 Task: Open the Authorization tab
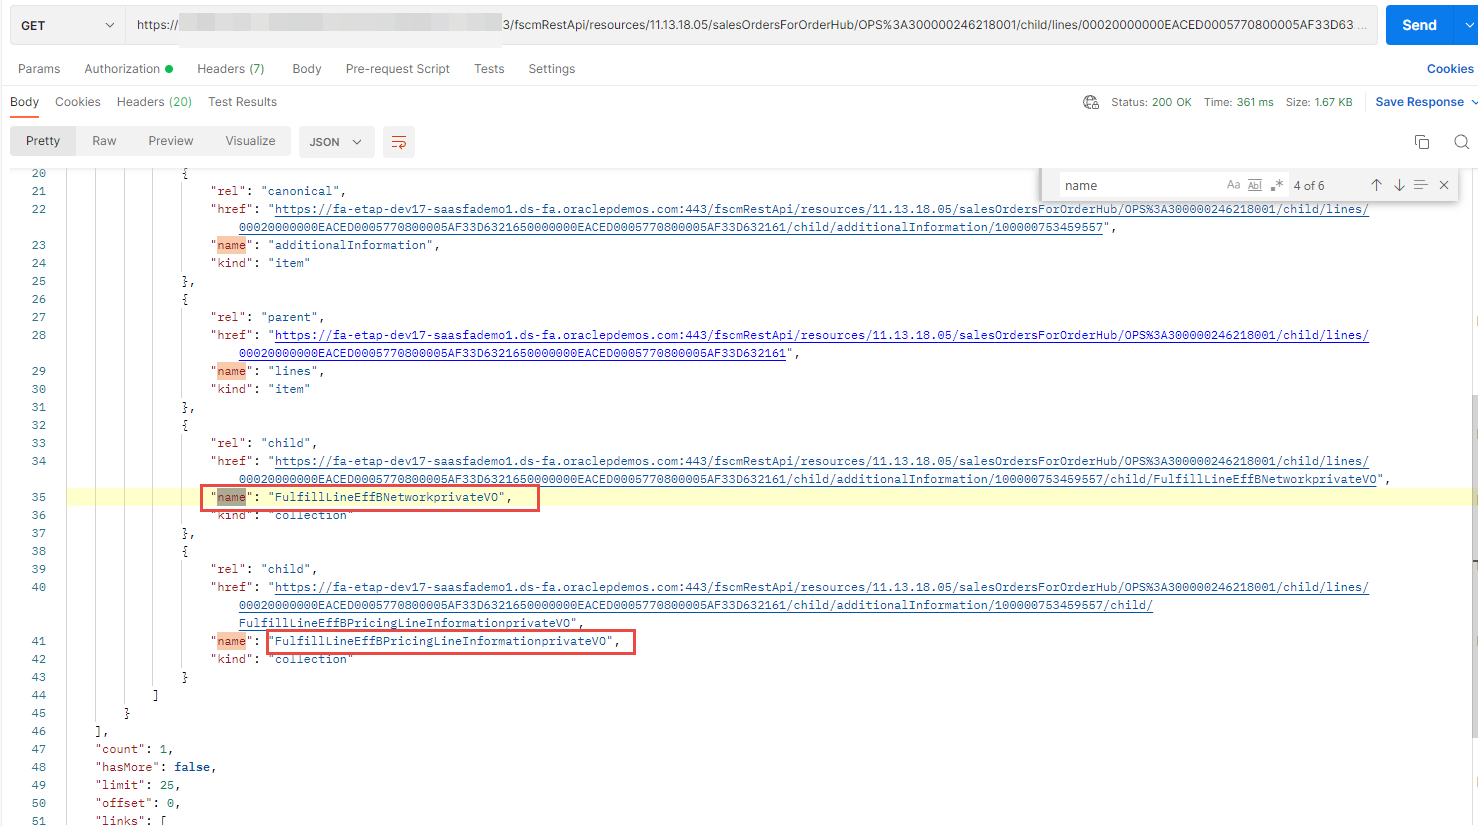point(128,69)
